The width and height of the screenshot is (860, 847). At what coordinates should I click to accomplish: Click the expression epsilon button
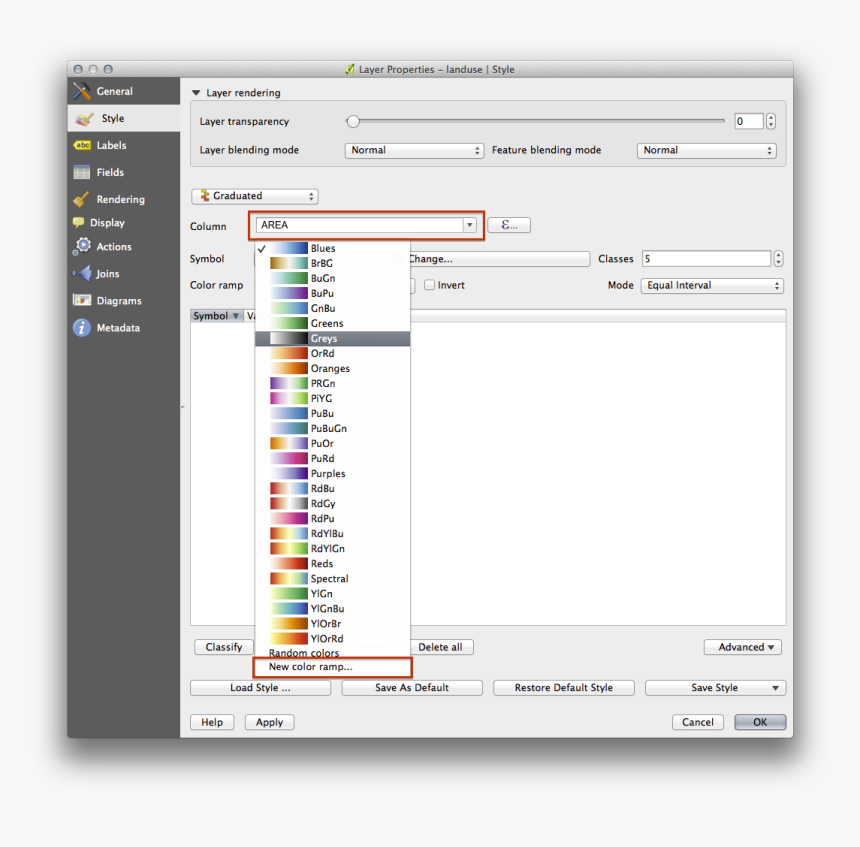pos(508,225)
